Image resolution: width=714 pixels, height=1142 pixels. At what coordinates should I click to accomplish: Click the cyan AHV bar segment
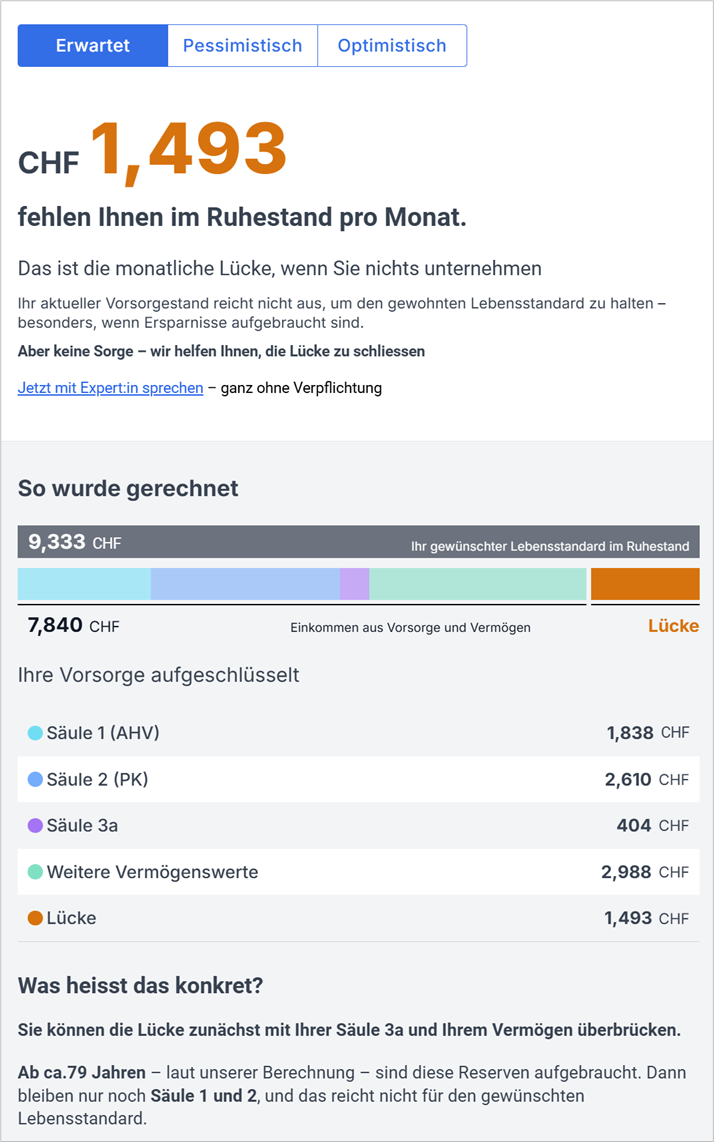pyautogui.click(x=84, y=584)
